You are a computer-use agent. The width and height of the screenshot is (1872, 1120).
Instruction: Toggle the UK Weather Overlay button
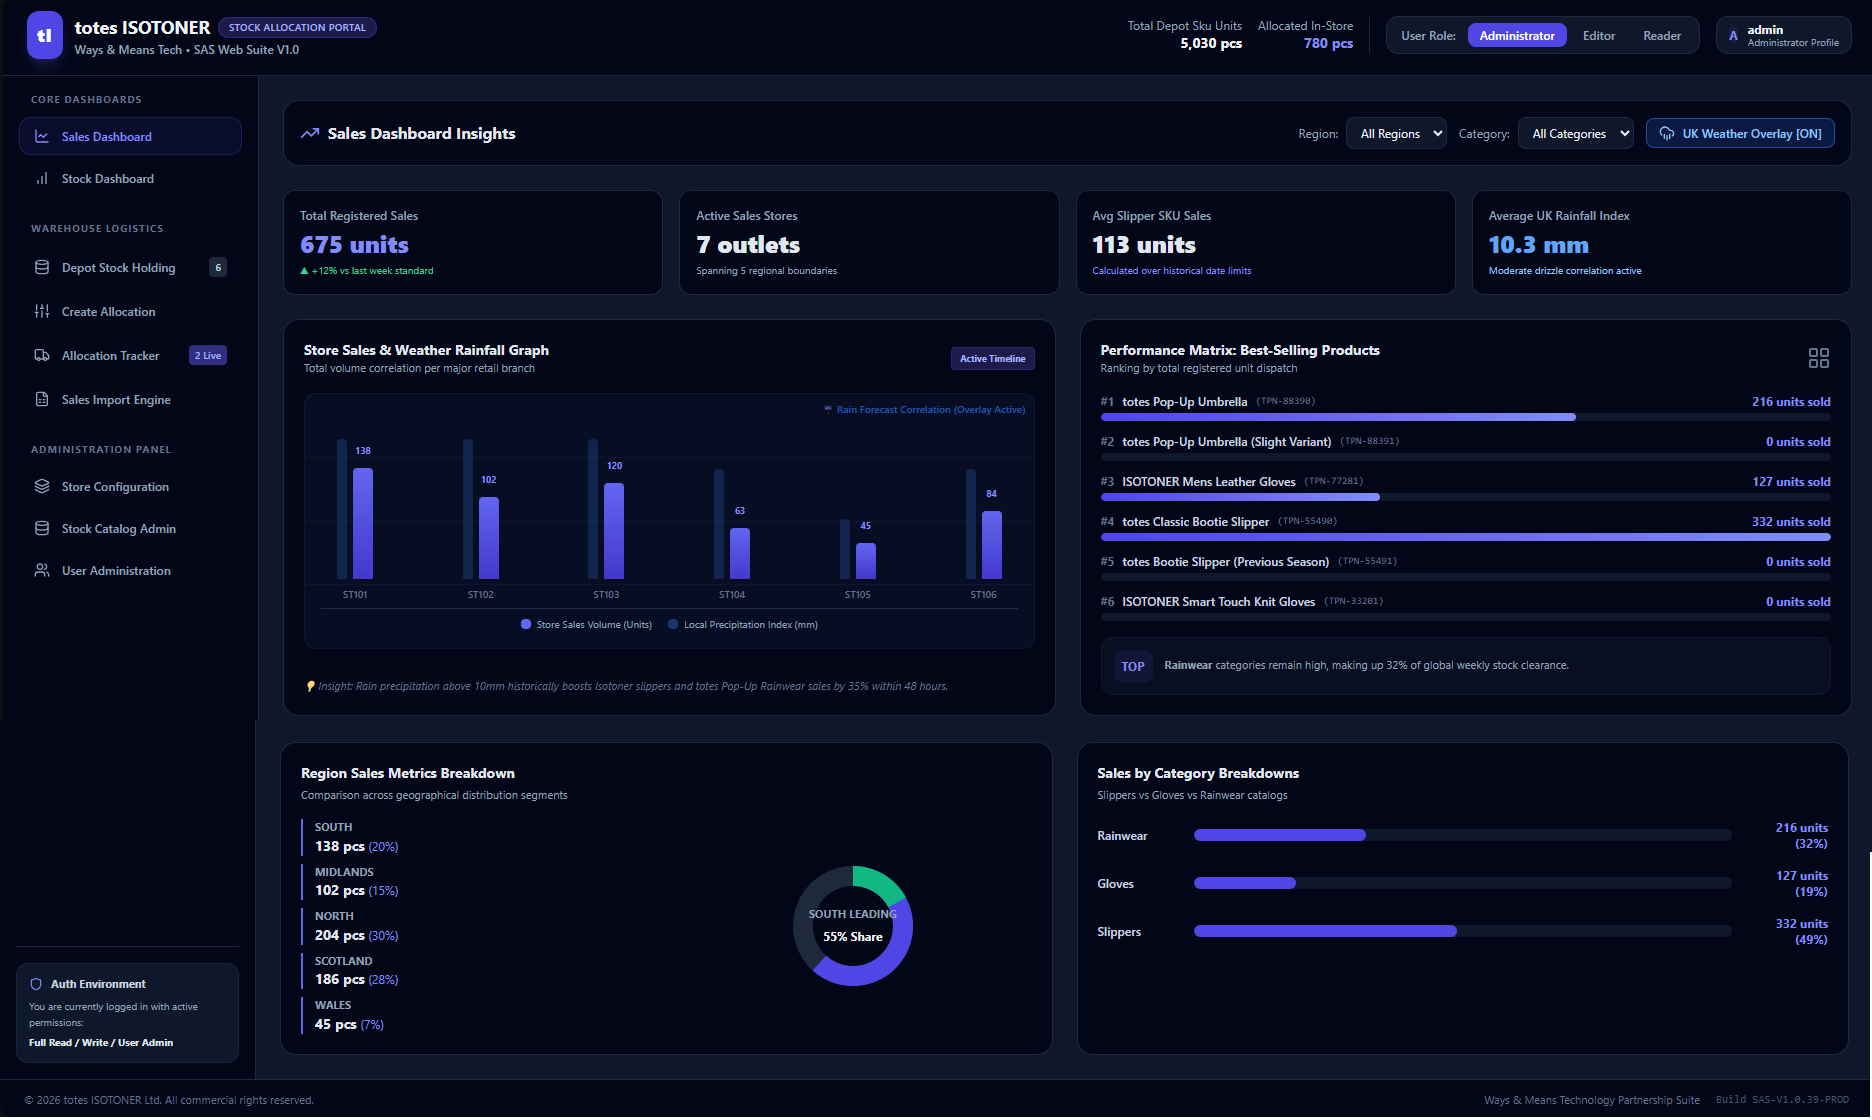click(1740, 133)
